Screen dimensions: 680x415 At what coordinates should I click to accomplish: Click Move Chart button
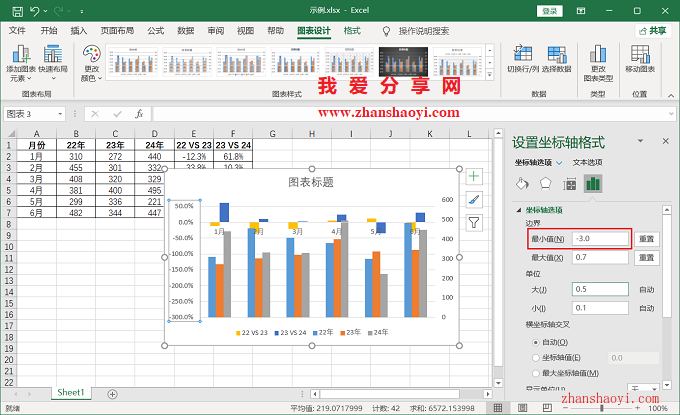(640, 59)
